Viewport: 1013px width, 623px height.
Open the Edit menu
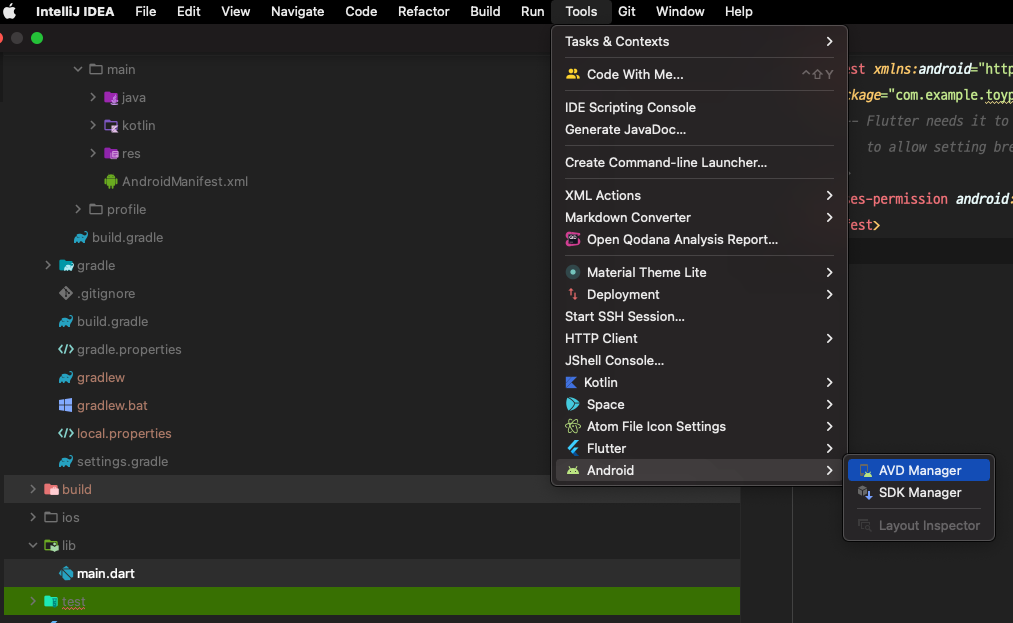189,12
